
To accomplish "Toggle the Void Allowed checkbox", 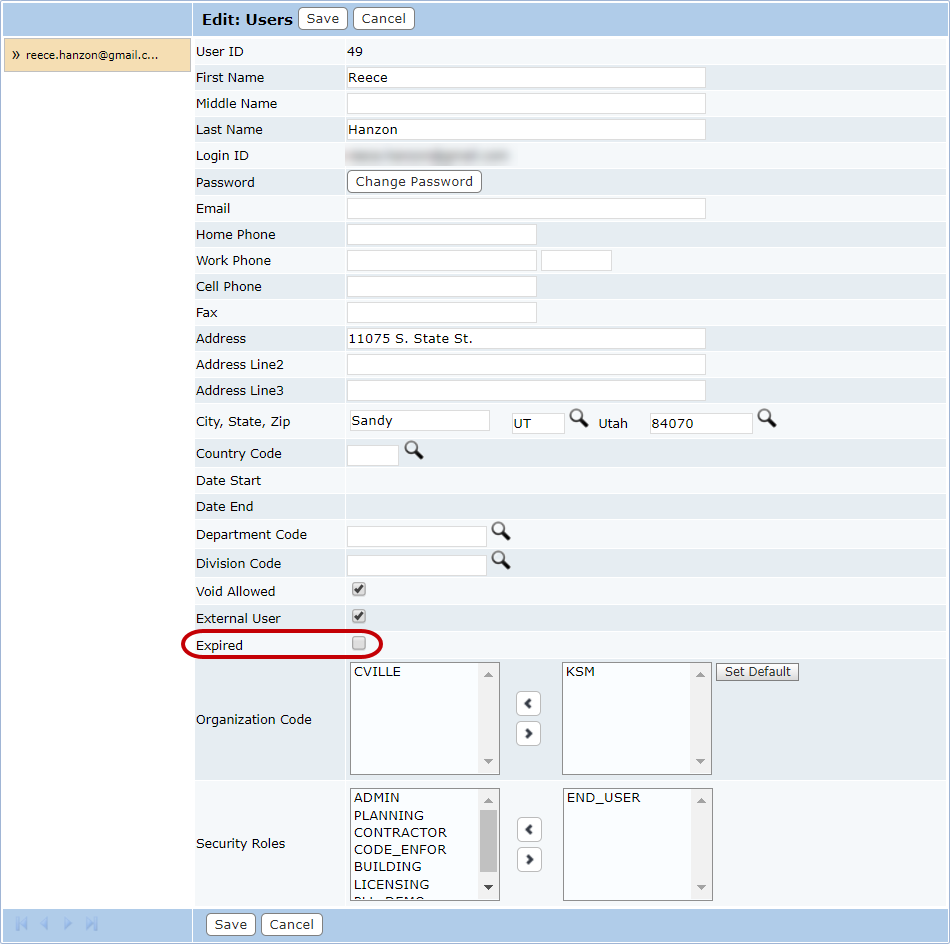I will pos(359,590).
